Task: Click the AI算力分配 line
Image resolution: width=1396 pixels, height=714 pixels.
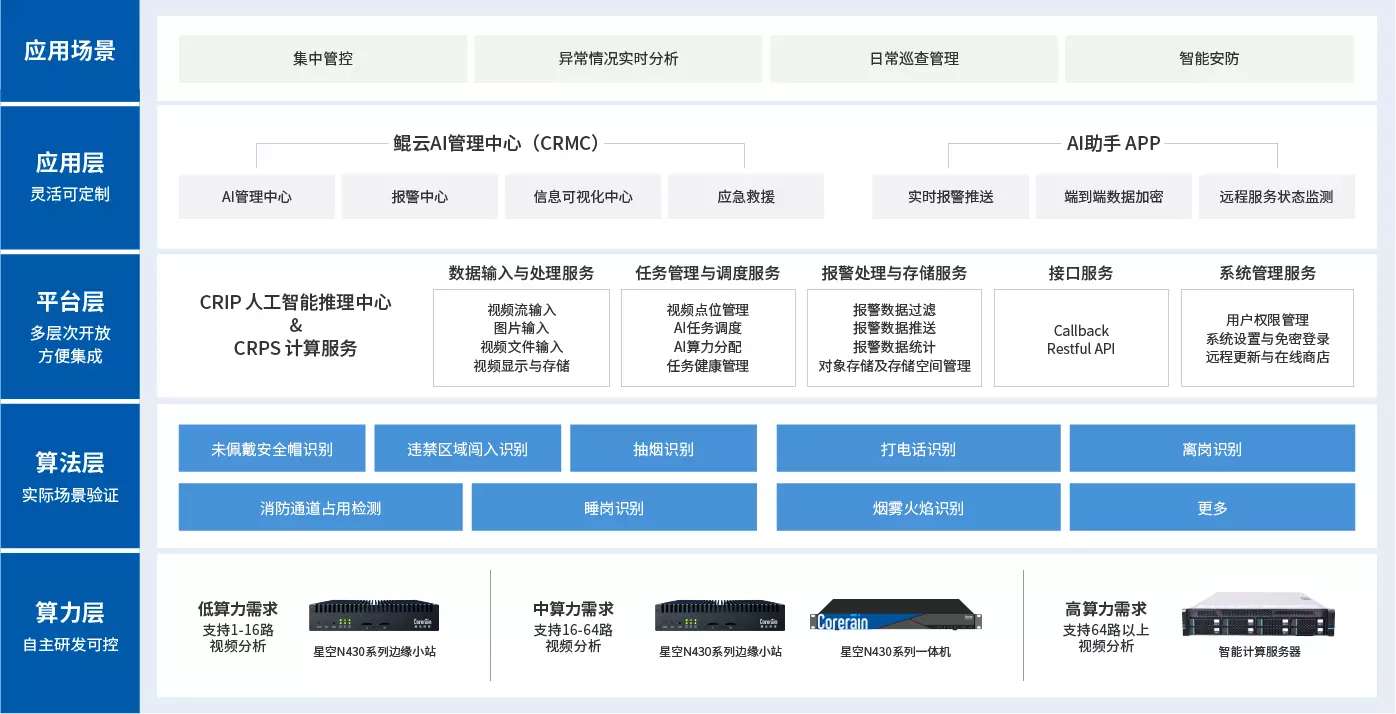Action: click(708, 347)
